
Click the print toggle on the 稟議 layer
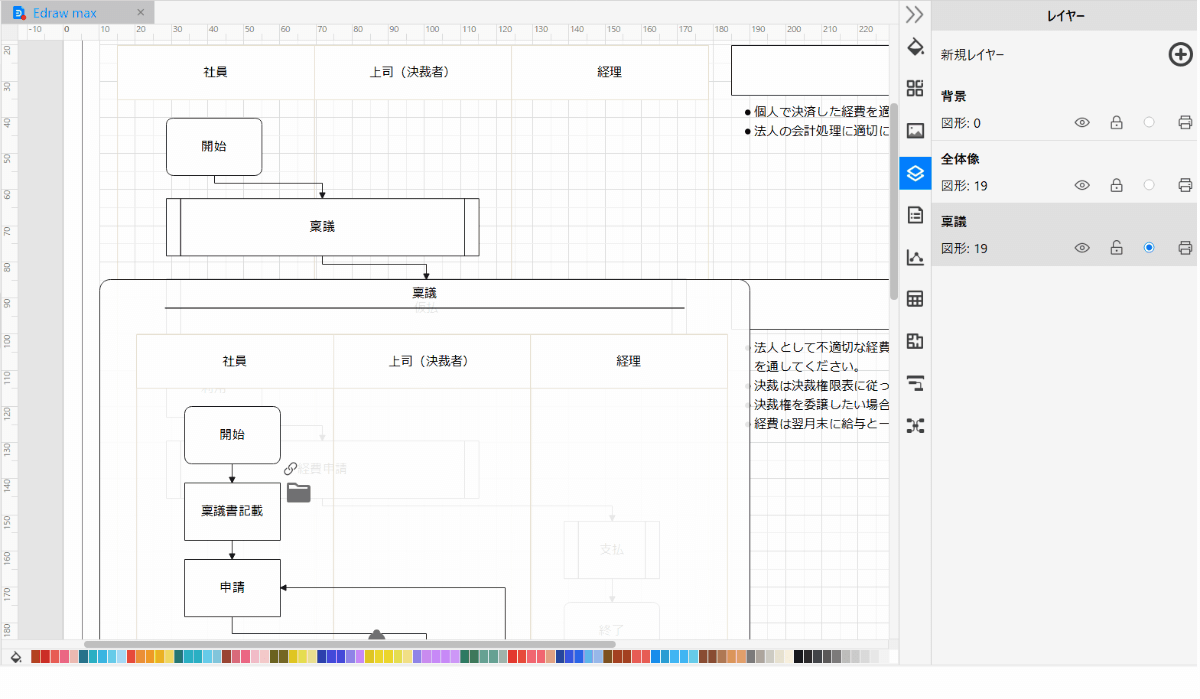[x=1184, y=247]
